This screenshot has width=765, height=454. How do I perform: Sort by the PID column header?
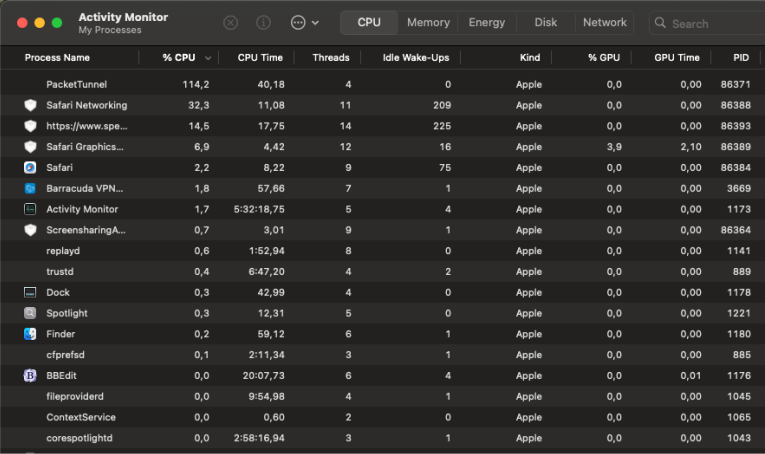(x=741, y=58)
